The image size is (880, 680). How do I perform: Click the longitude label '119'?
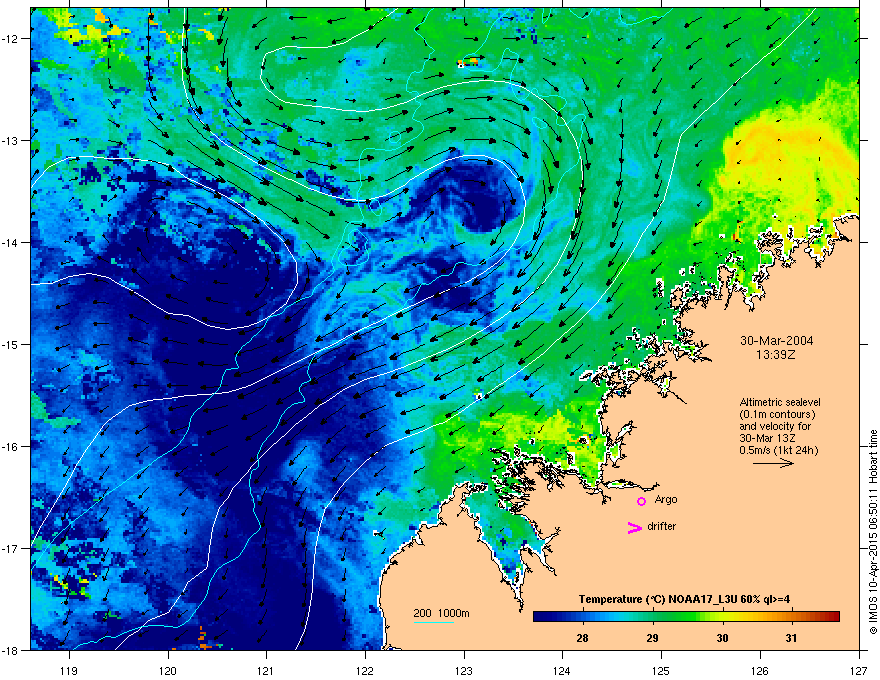(x=69, y=670)
